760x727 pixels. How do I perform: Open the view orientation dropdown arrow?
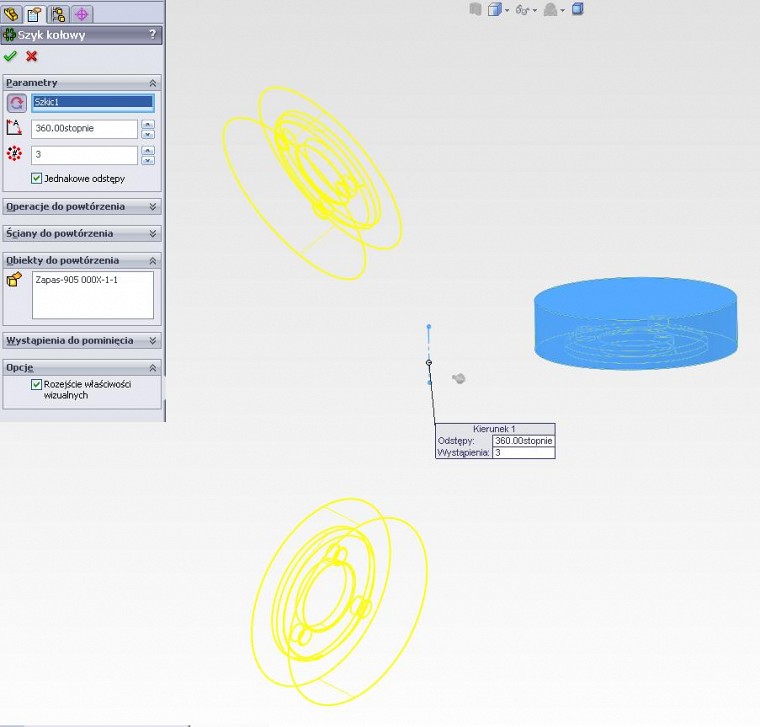point(507,10)
